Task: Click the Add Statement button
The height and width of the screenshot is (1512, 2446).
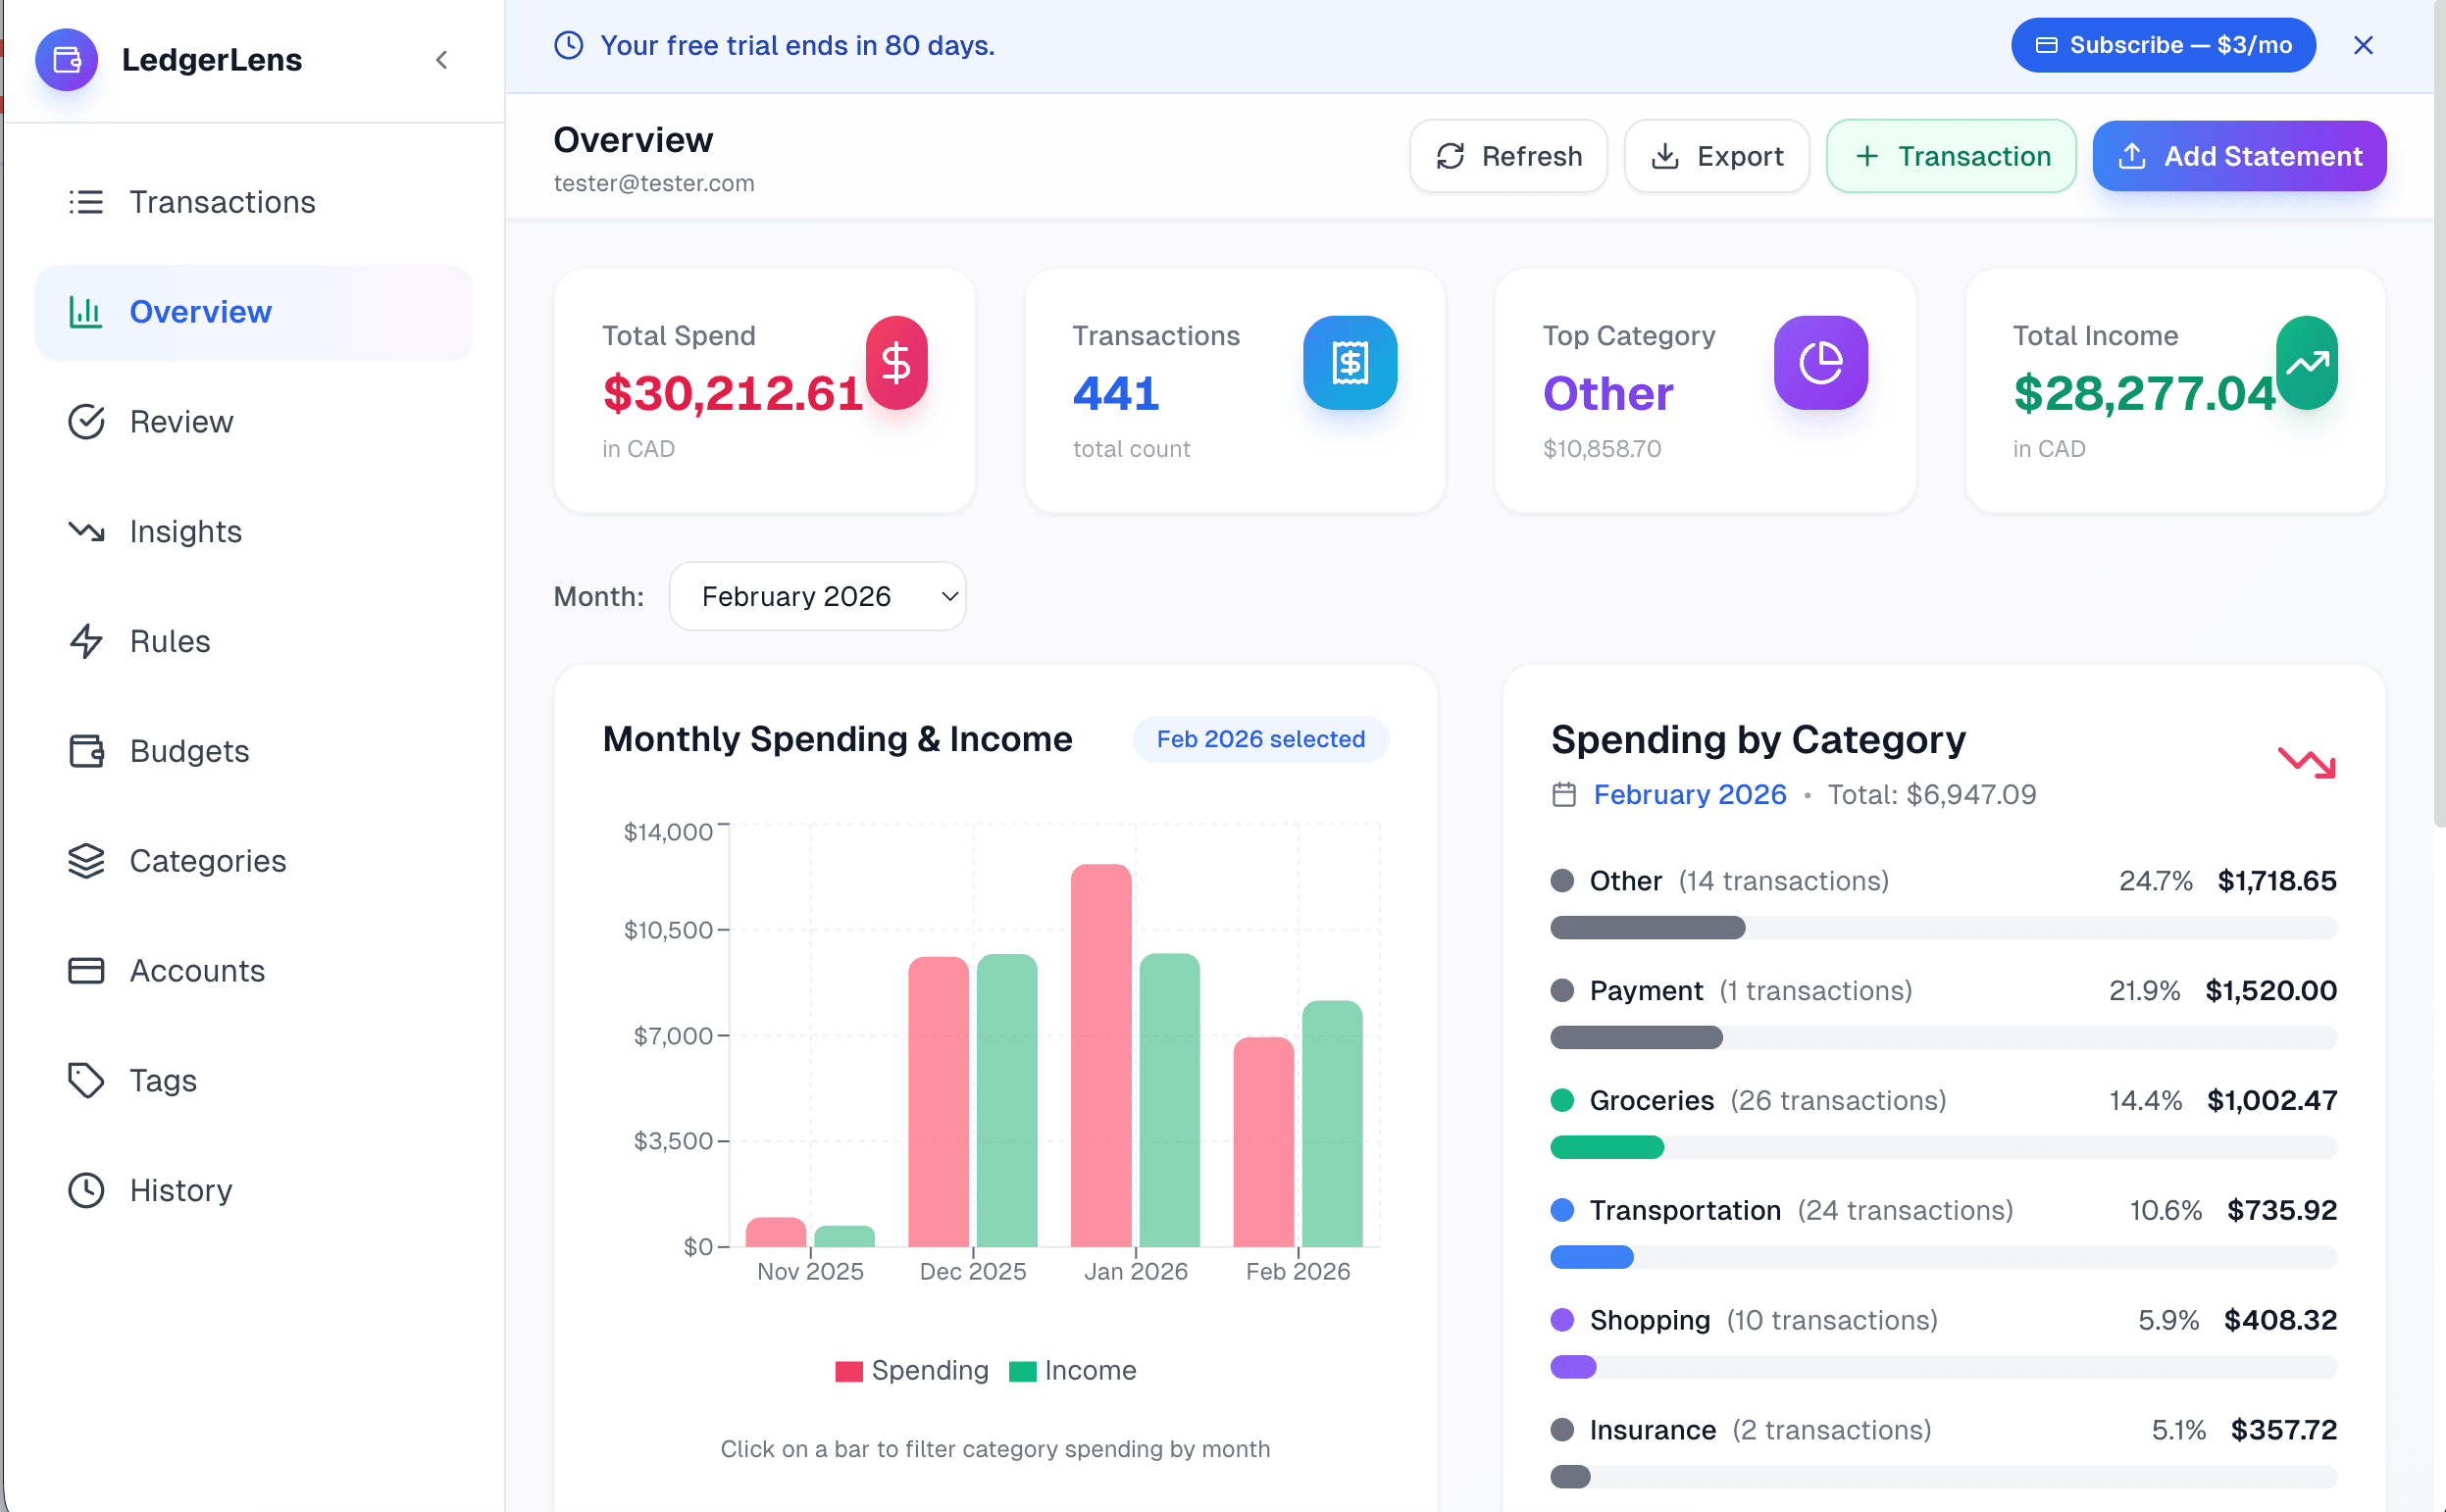Action: (x=2239, y=156)
